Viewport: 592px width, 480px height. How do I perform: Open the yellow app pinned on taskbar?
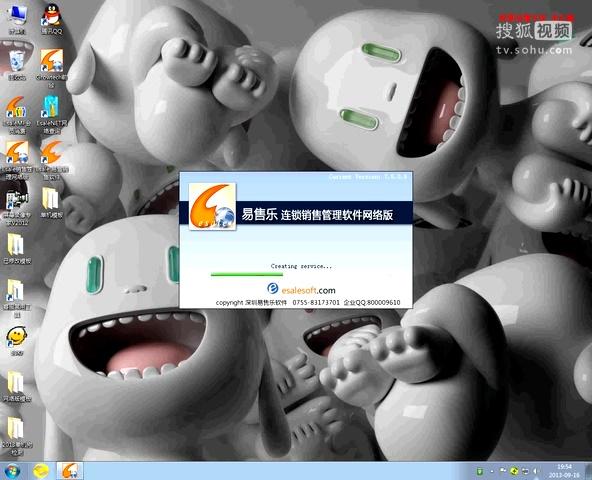pos(41,471)
